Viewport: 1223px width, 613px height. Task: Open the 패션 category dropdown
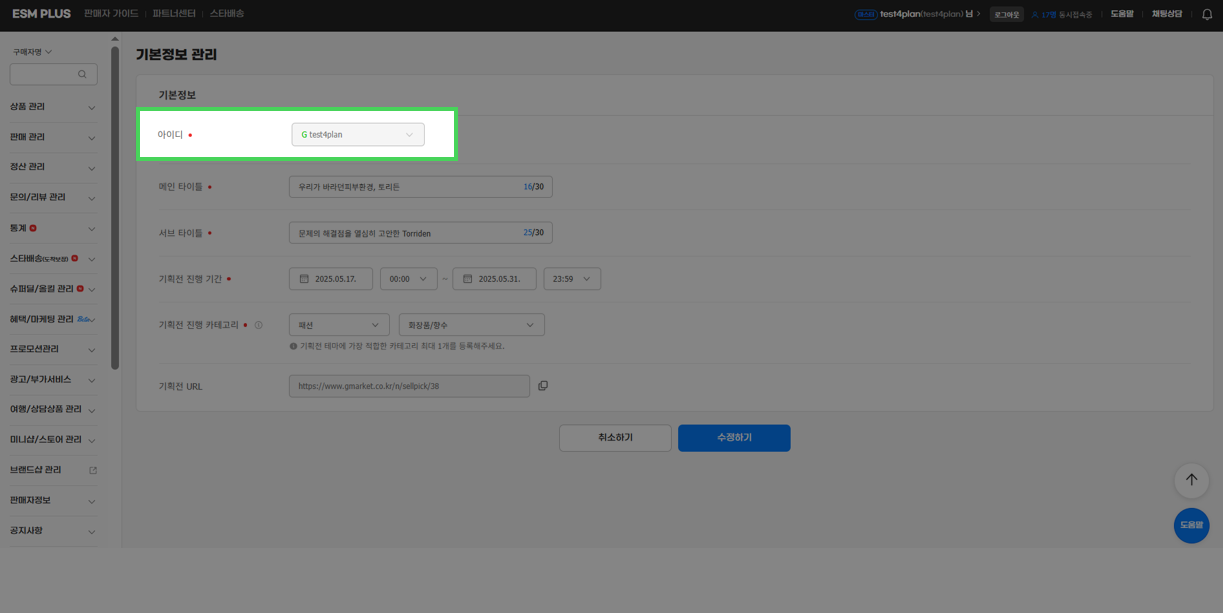pos(339,325)
